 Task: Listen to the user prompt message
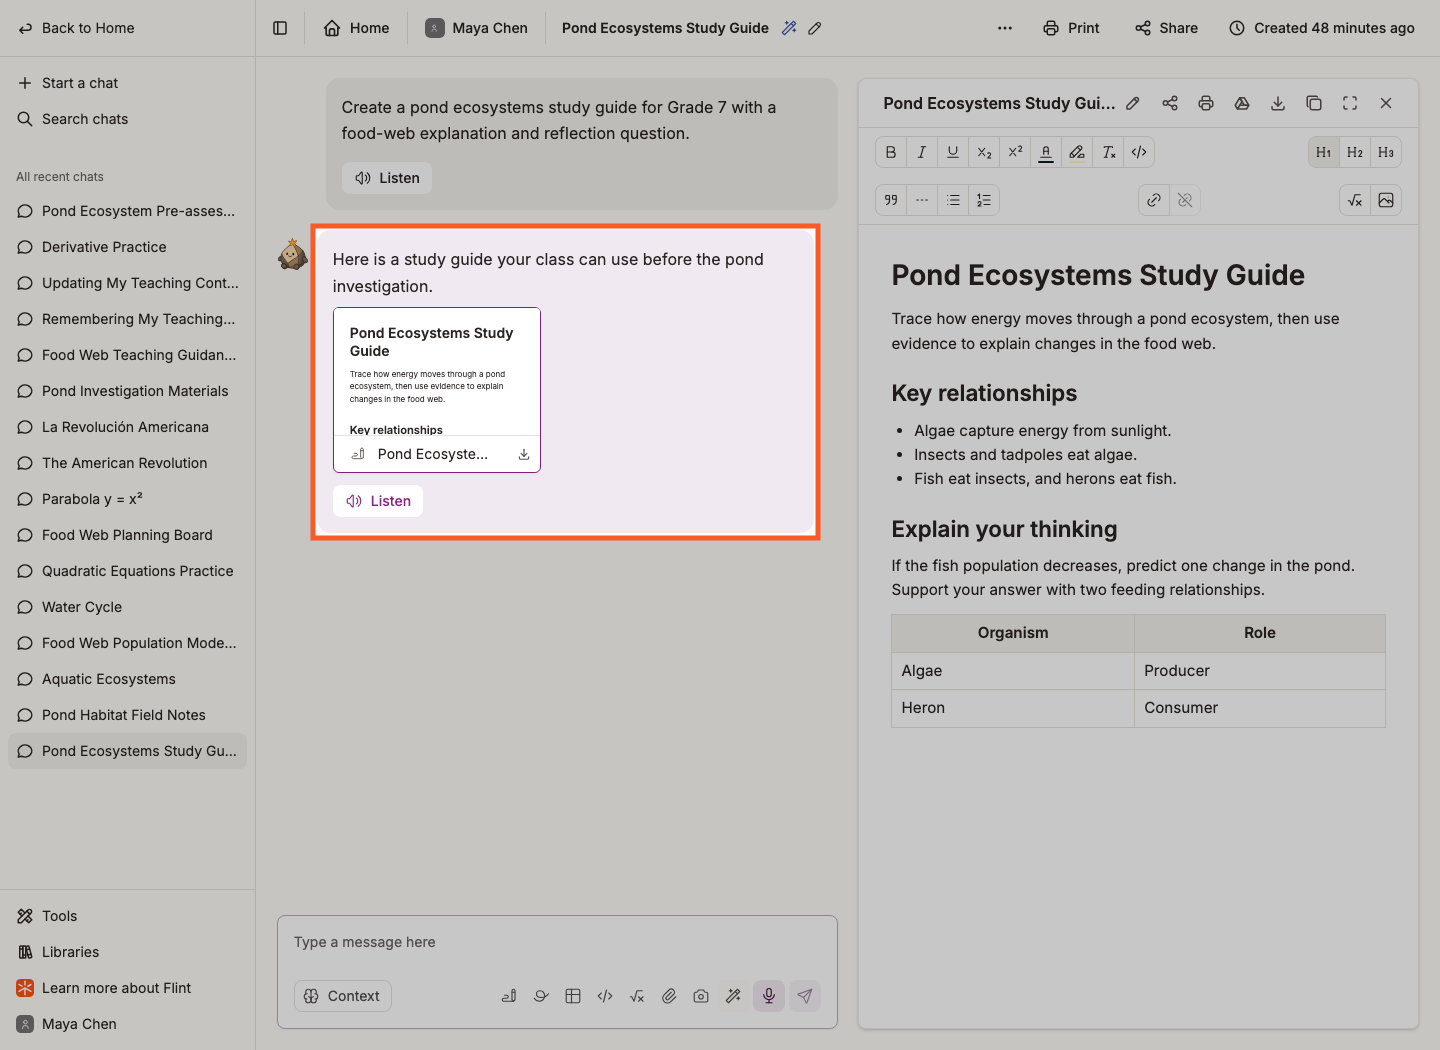387,178
